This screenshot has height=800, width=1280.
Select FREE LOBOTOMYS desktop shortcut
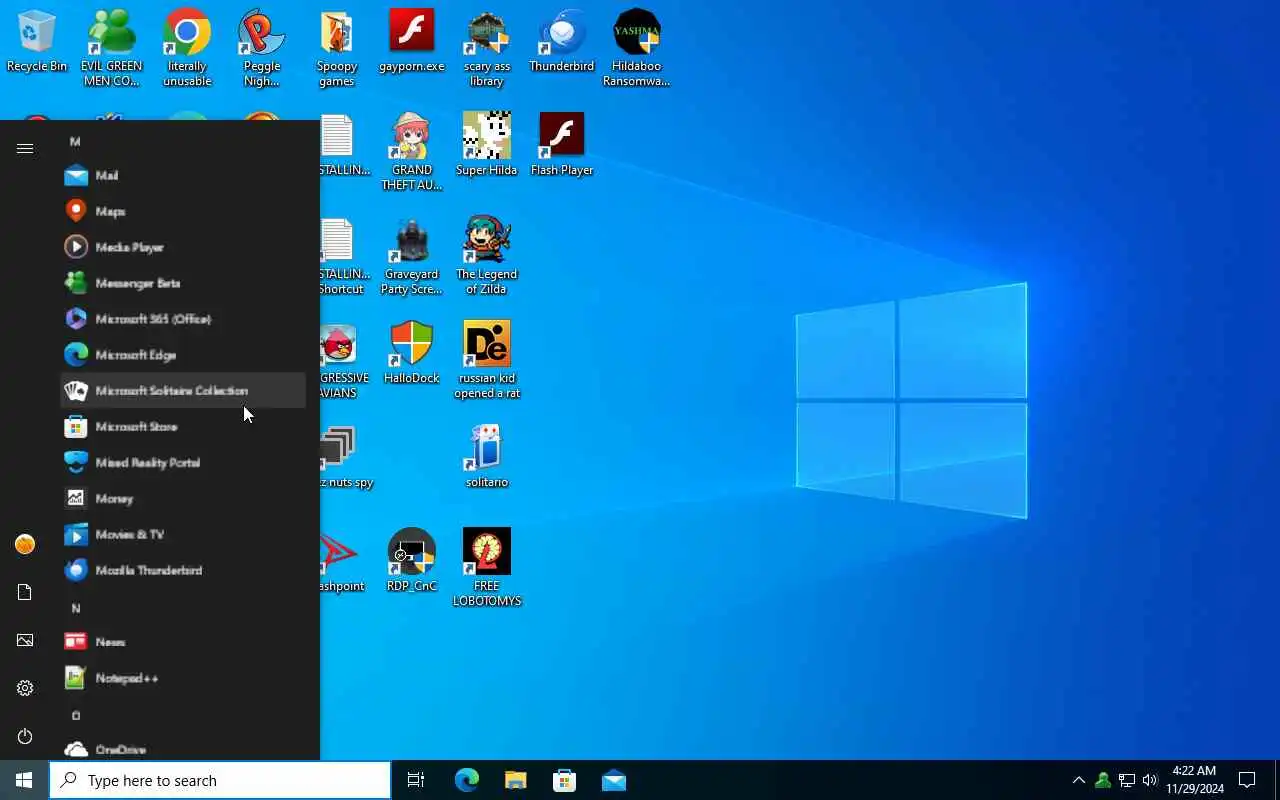pos(487,568)
